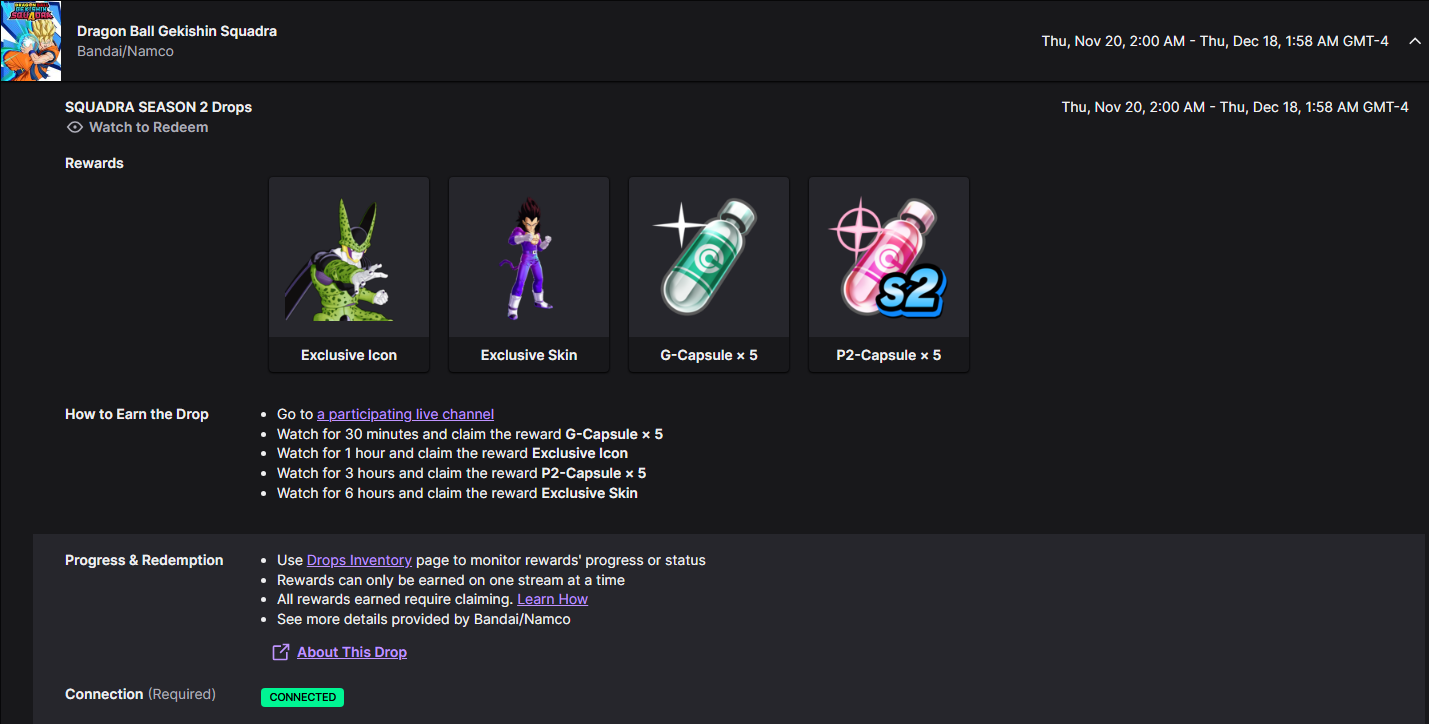1429x724 pixels.
Task: Click the Exclusive Icon caption under Cell
Action: coord(349,355)
